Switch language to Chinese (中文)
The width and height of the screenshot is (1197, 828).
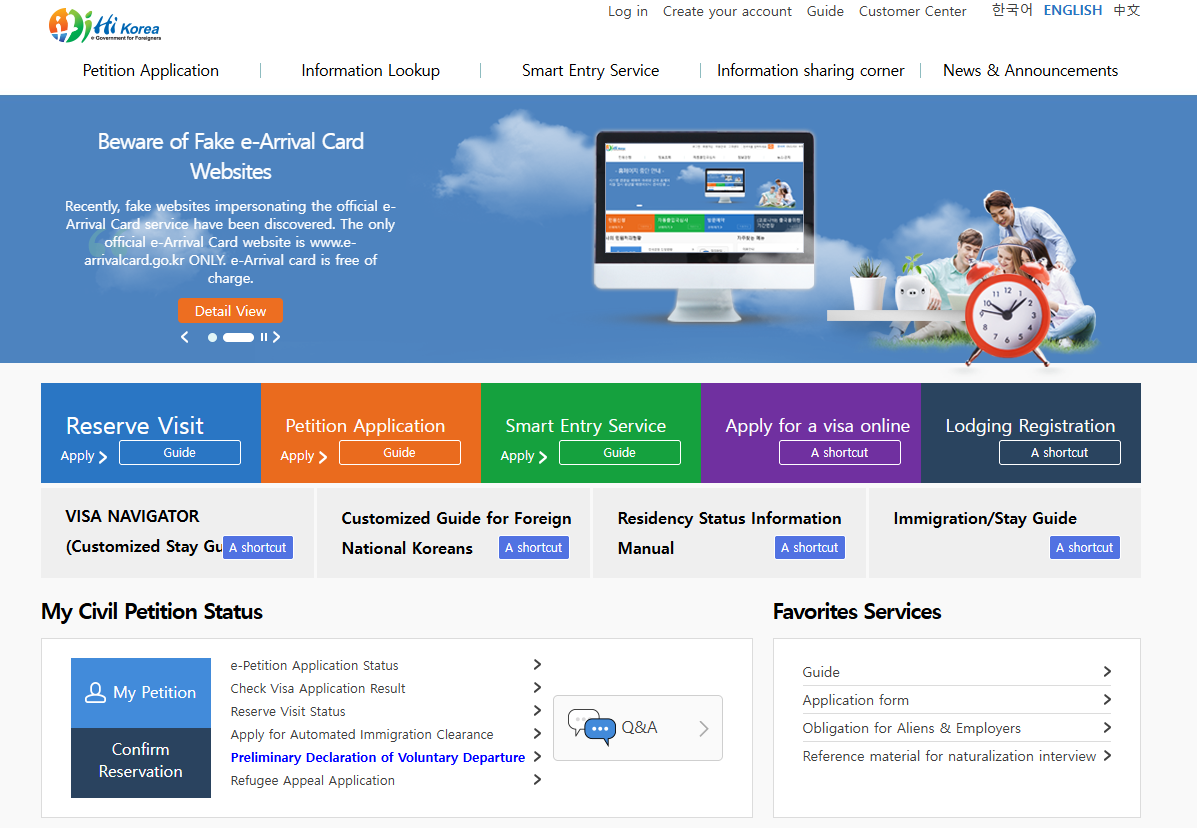1127,10
